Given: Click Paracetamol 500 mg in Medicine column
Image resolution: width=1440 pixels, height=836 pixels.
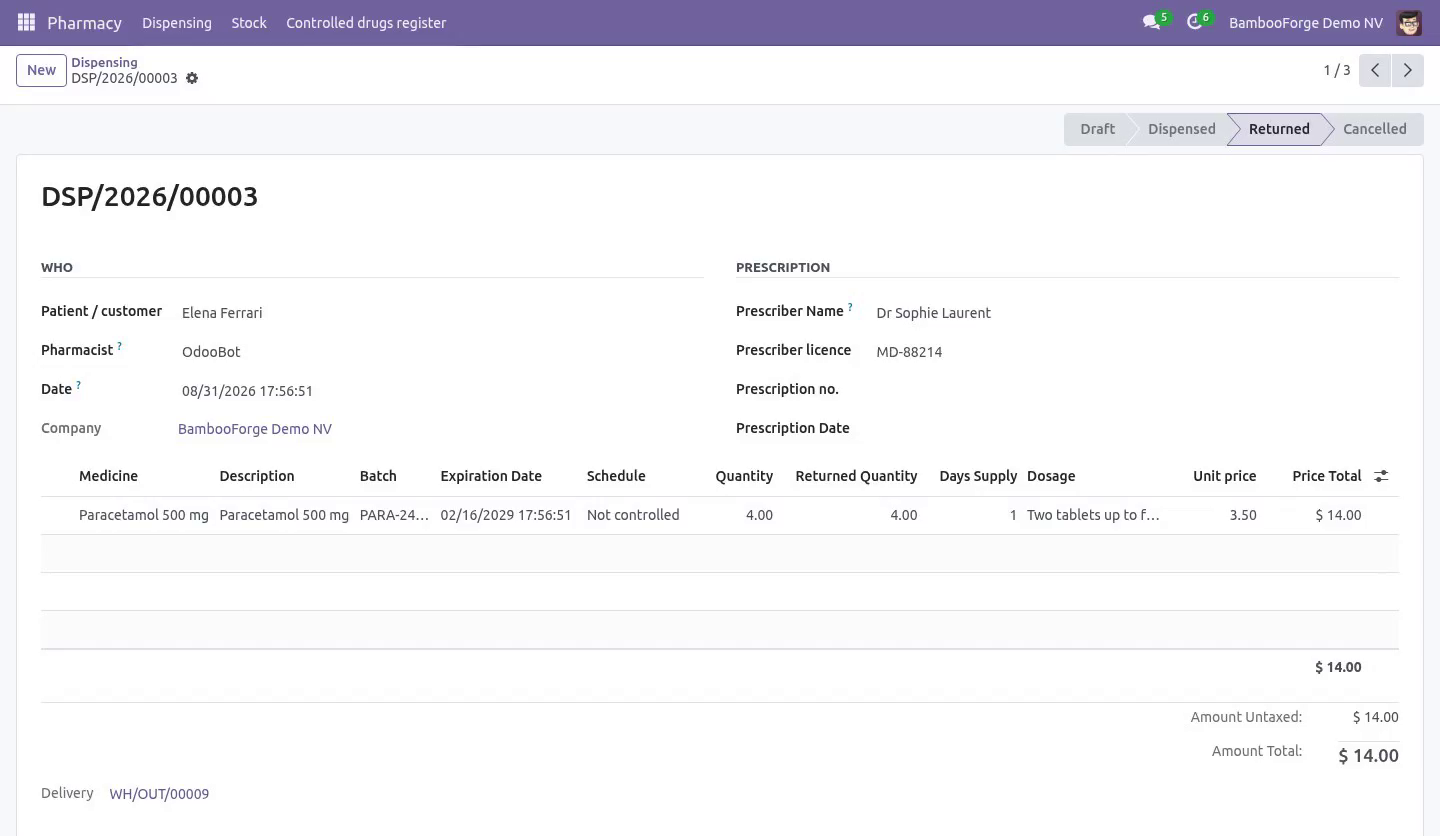Looking at the screenshot, I should pyautogui.click(x=144, y=515).
